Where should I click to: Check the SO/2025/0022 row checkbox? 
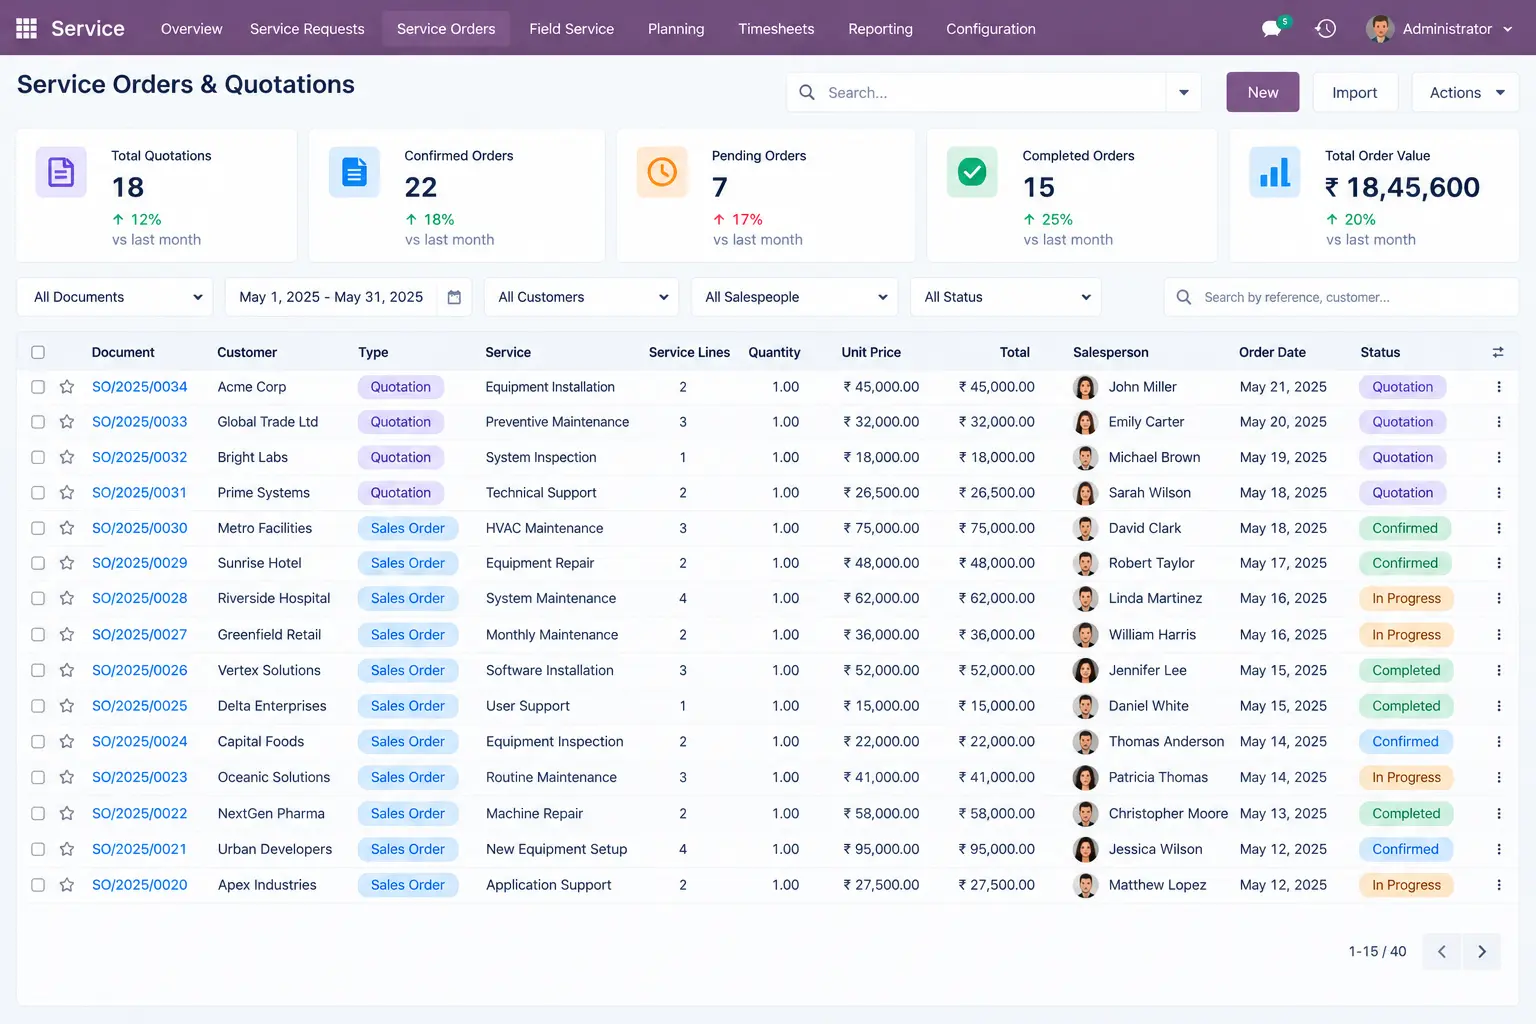[38, 813]
